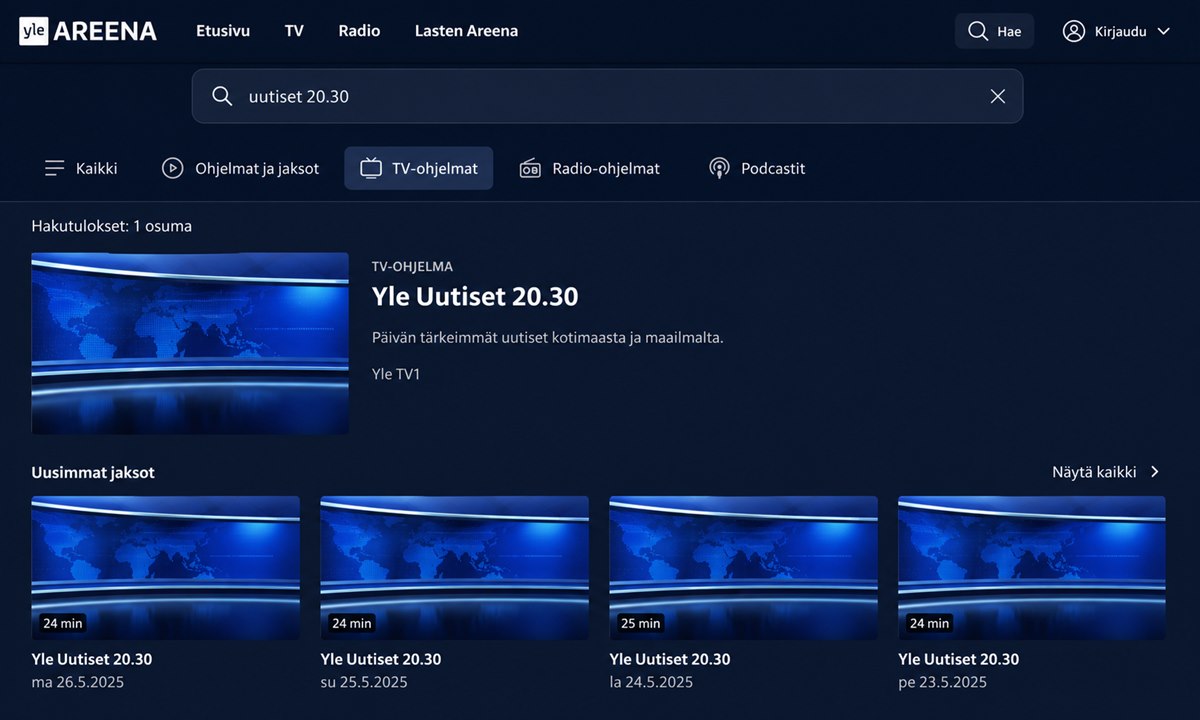The image size is (1200, 720).
Task: Open the Yle Uutiset 20.30 program thumbnail
Action: (x=190, y=343)
